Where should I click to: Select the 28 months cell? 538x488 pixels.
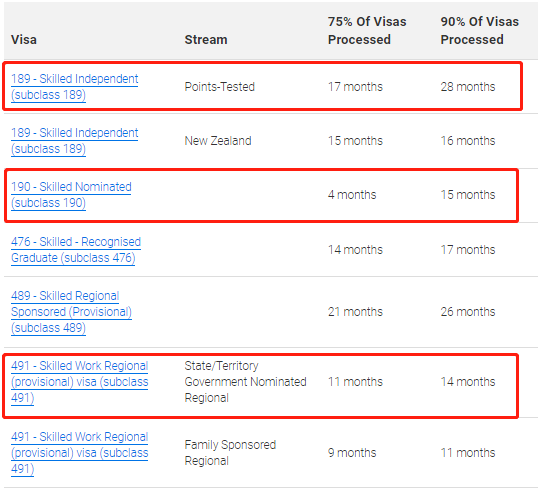click(468, 87)
